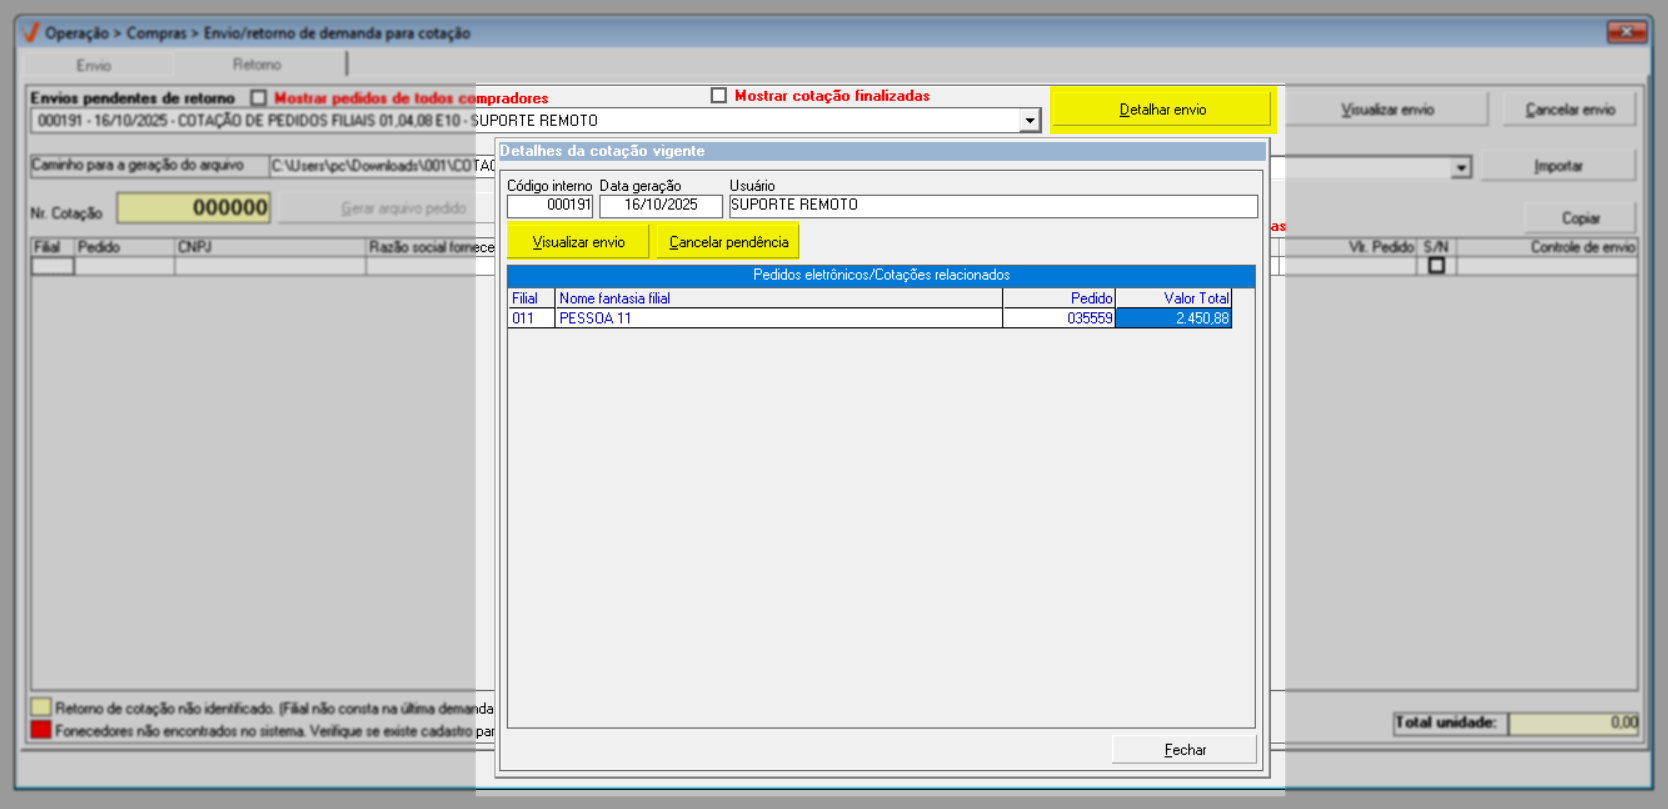Click the Nr. Cotação yellow field
Image resolution: width=1668 pixels, height=809 pixels.
[x=194, y=208]
